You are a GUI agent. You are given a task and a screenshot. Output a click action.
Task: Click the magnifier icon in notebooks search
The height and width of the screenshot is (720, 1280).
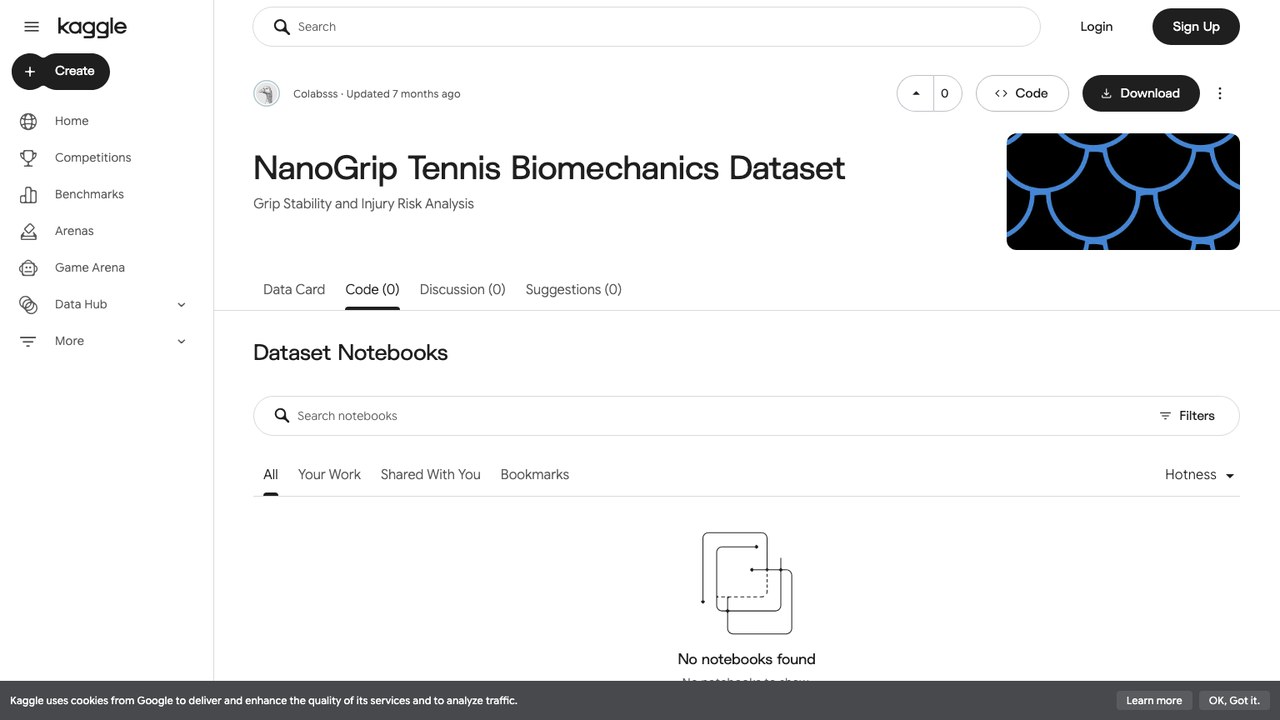tap(282, 416)
